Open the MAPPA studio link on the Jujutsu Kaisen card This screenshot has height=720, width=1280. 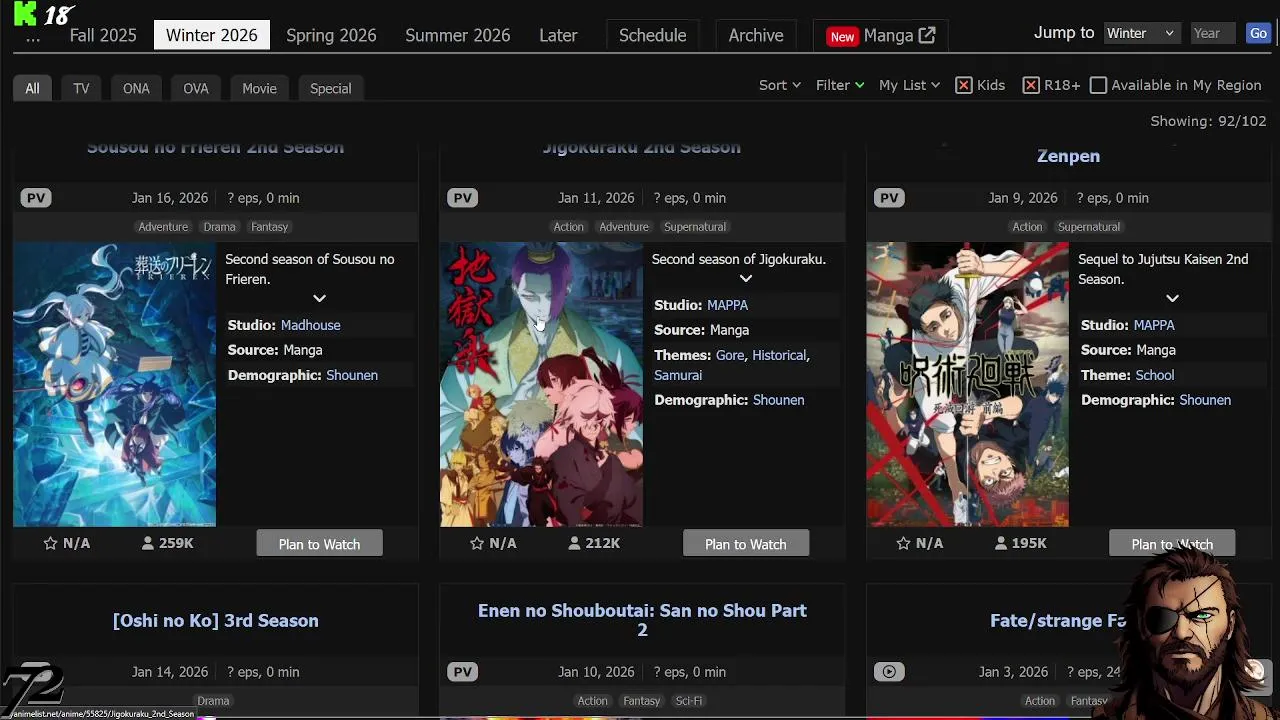click(1154, 325)
